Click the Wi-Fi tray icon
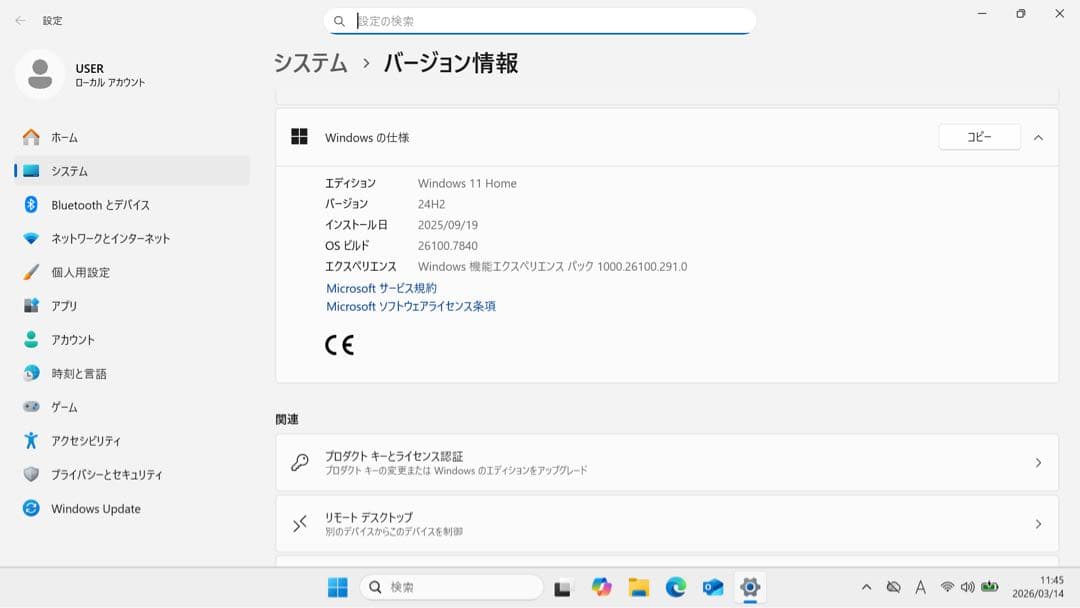Image resolution: width=1080 pixels, height=608 pixels. [948, 587]
